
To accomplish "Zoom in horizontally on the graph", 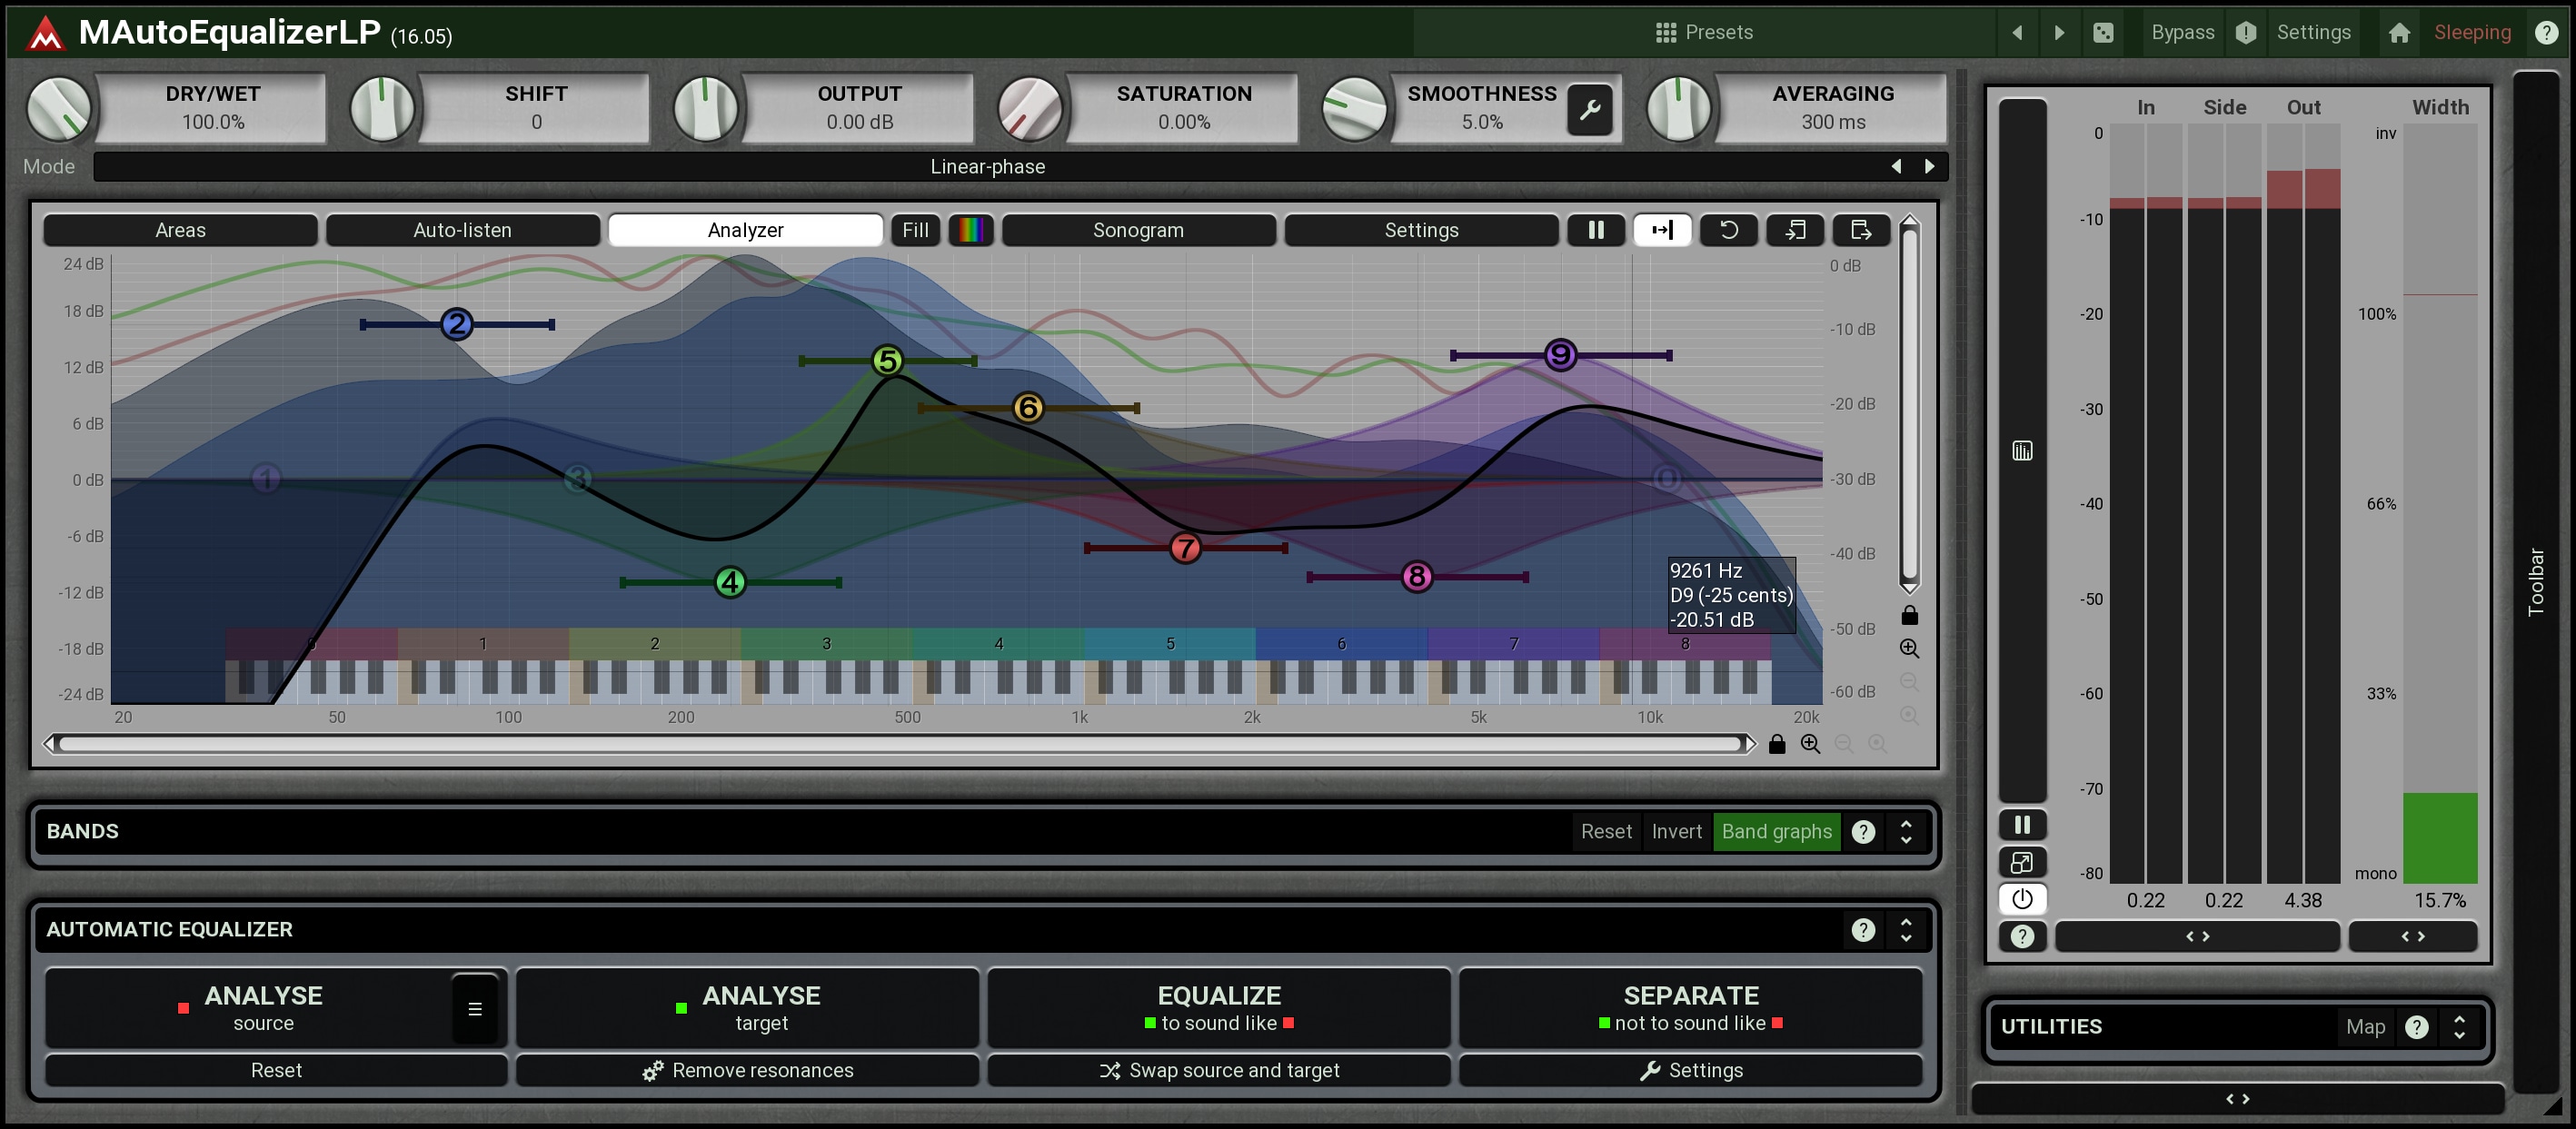I will pyautogui.click(x=1810, y=744).
